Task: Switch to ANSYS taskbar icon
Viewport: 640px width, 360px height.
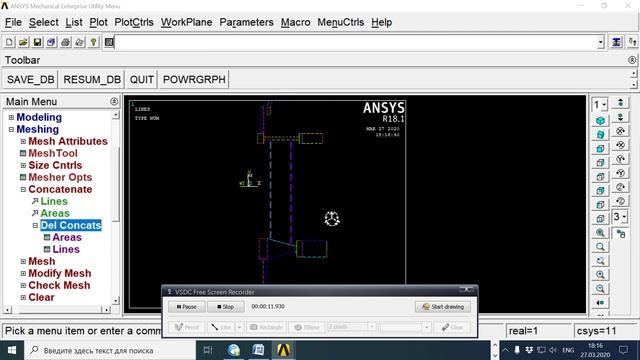Action: coord(283,350)
